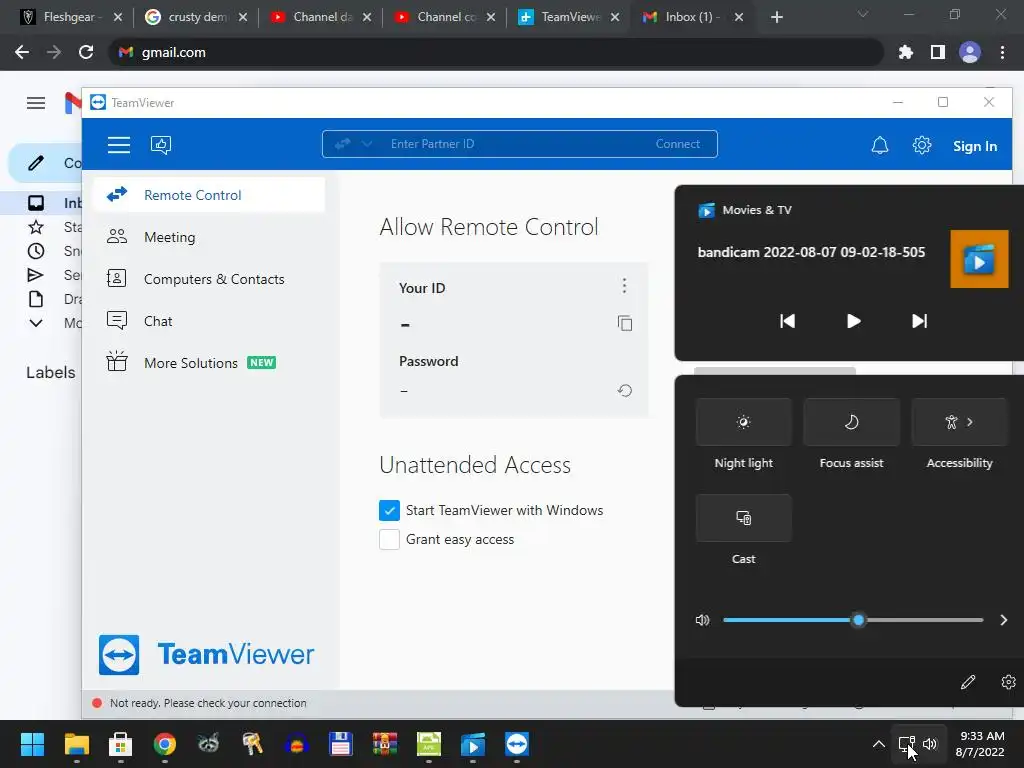Mute volume via speaker icon in quick settings
This screenshot has width=1024, height=768.
click(x=702, y=620)
